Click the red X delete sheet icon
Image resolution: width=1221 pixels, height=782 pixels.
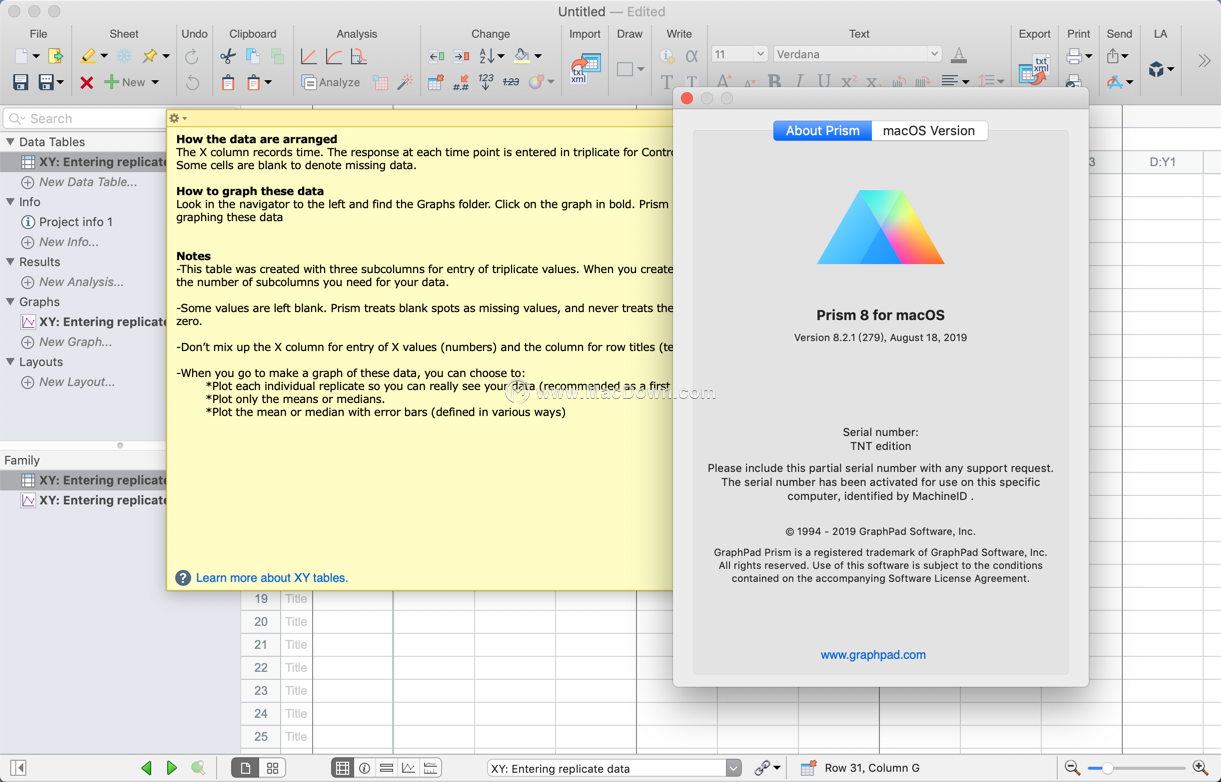click(x=87, y=82)
